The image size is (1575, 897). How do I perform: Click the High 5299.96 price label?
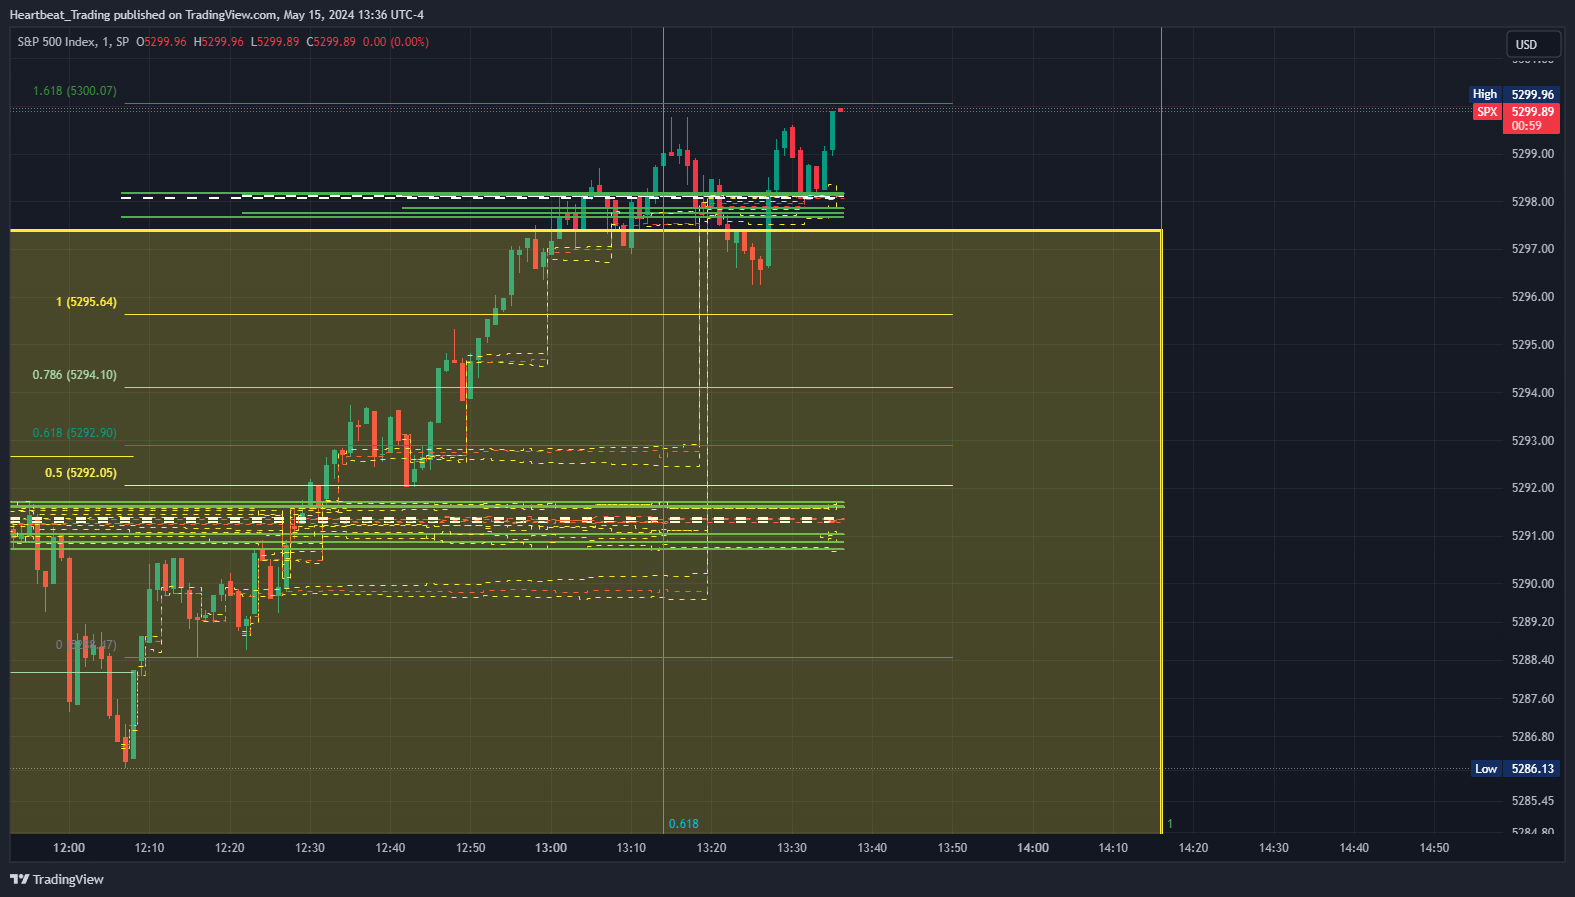(1514, 94)
